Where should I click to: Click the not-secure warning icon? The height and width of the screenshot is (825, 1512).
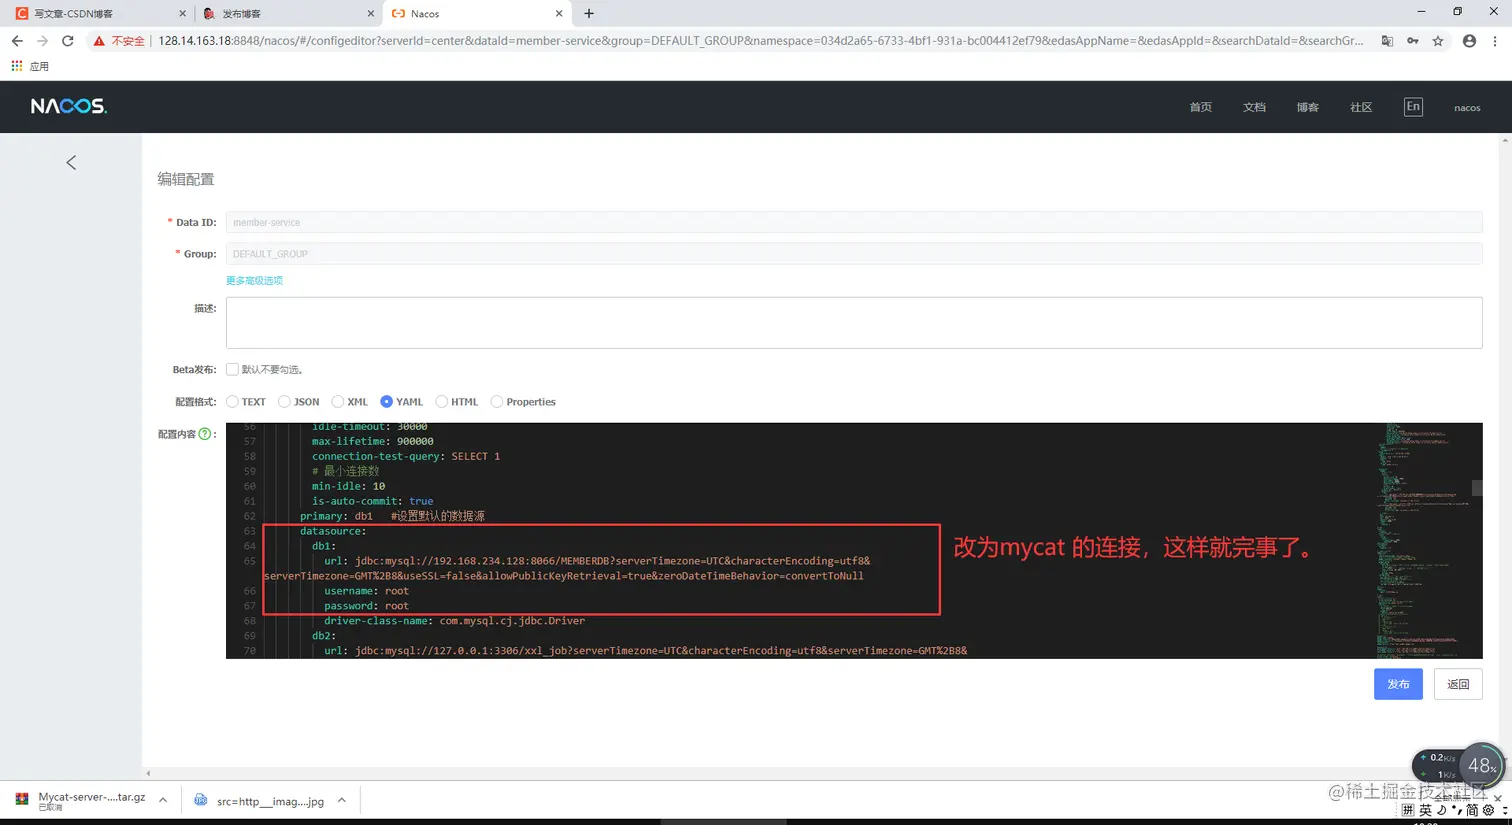tap(99, 41)
